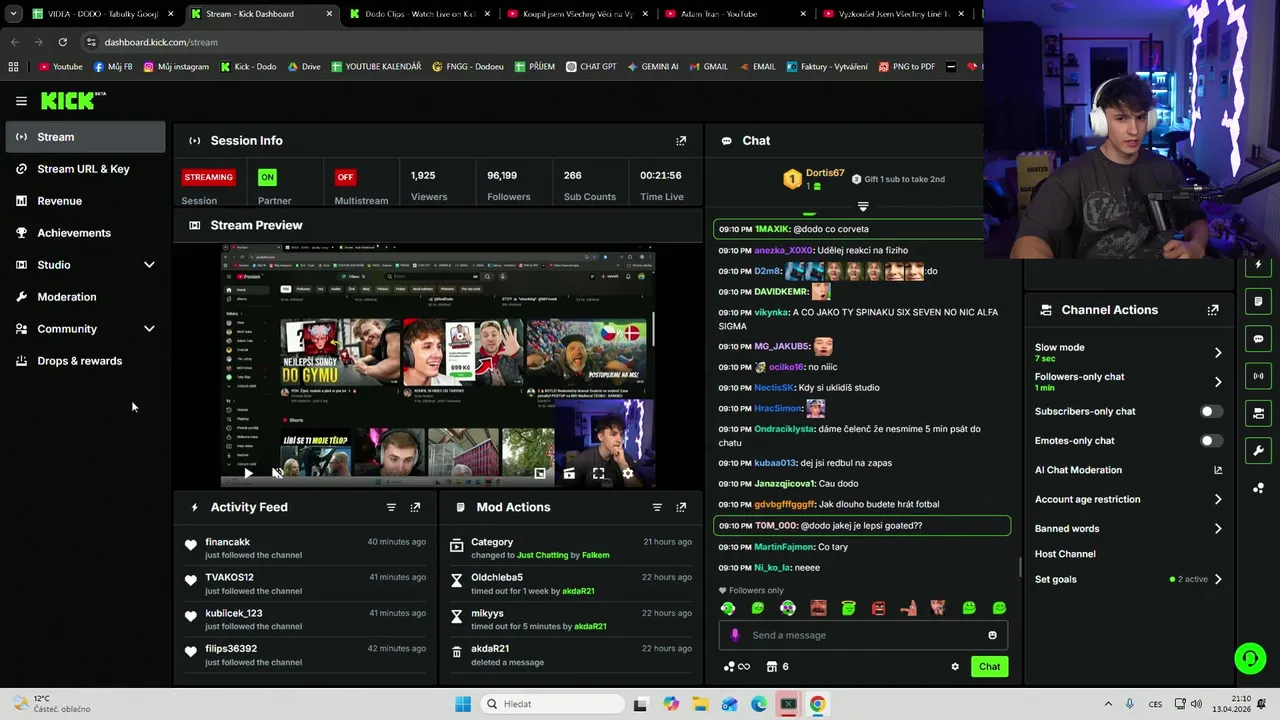Play the stream preview video

click(248, 473)
